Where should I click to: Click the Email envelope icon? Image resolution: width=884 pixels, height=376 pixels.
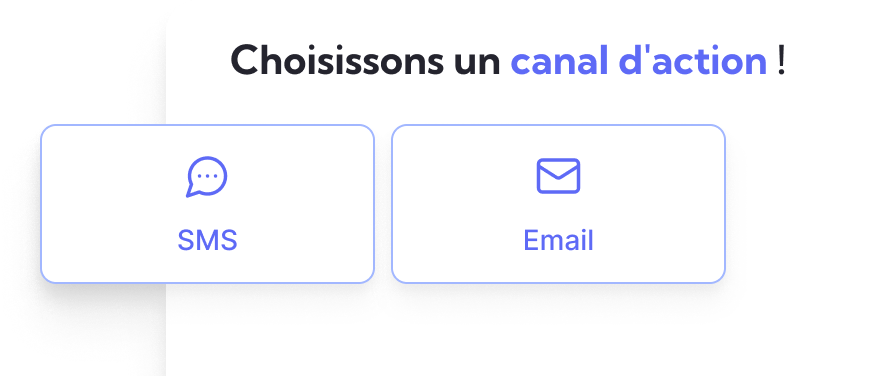[558, 176]
